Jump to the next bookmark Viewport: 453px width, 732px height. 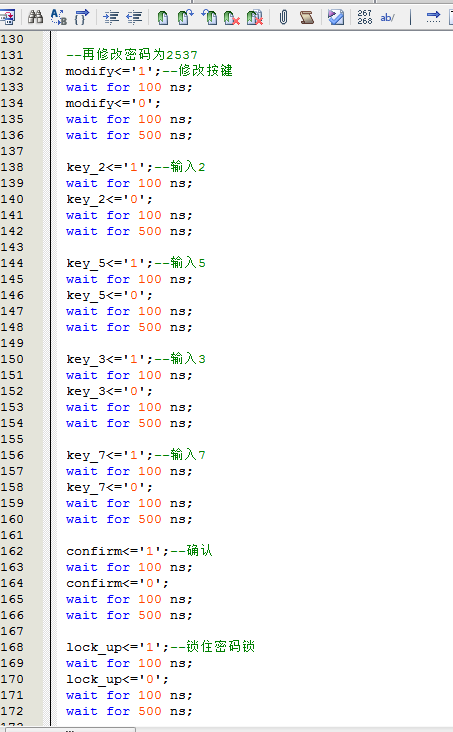coord(186,17)
